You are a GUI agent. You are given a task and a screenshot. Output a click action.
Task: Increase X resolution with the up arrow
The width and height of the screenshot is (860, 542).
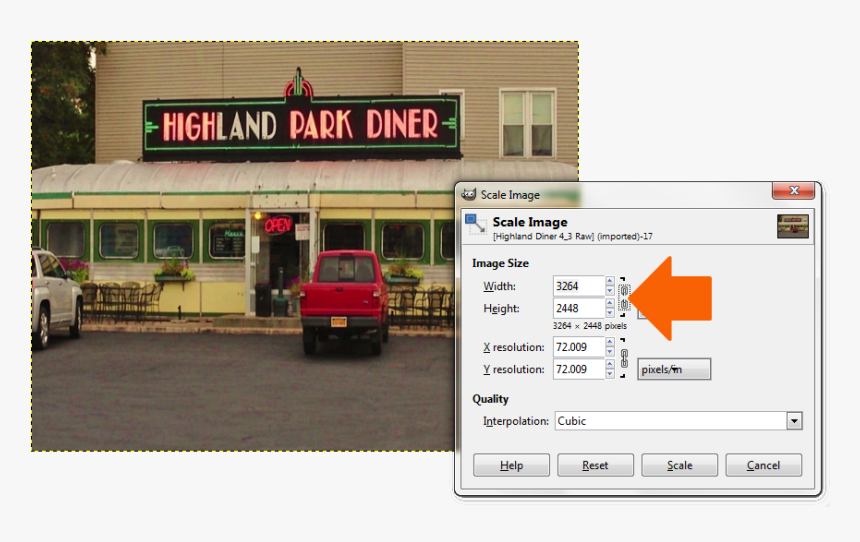click(x=610, y=342)
